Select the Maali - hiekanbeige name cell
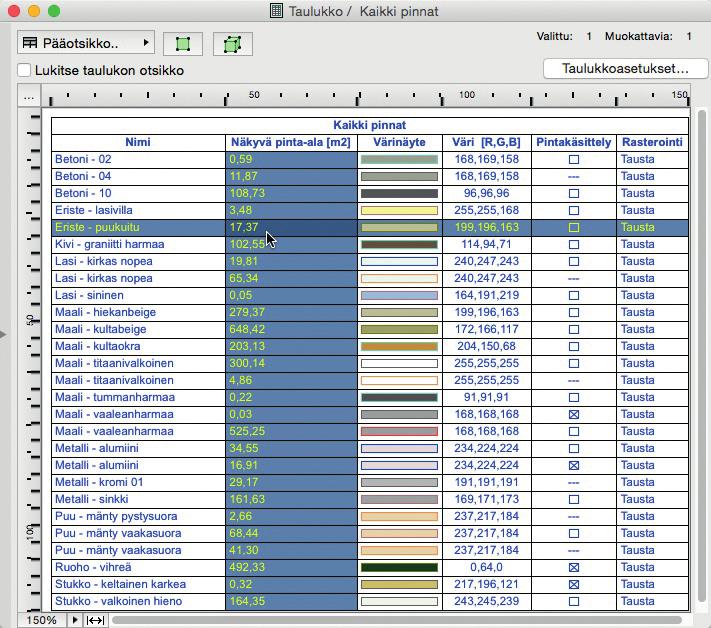 (138, 312)
